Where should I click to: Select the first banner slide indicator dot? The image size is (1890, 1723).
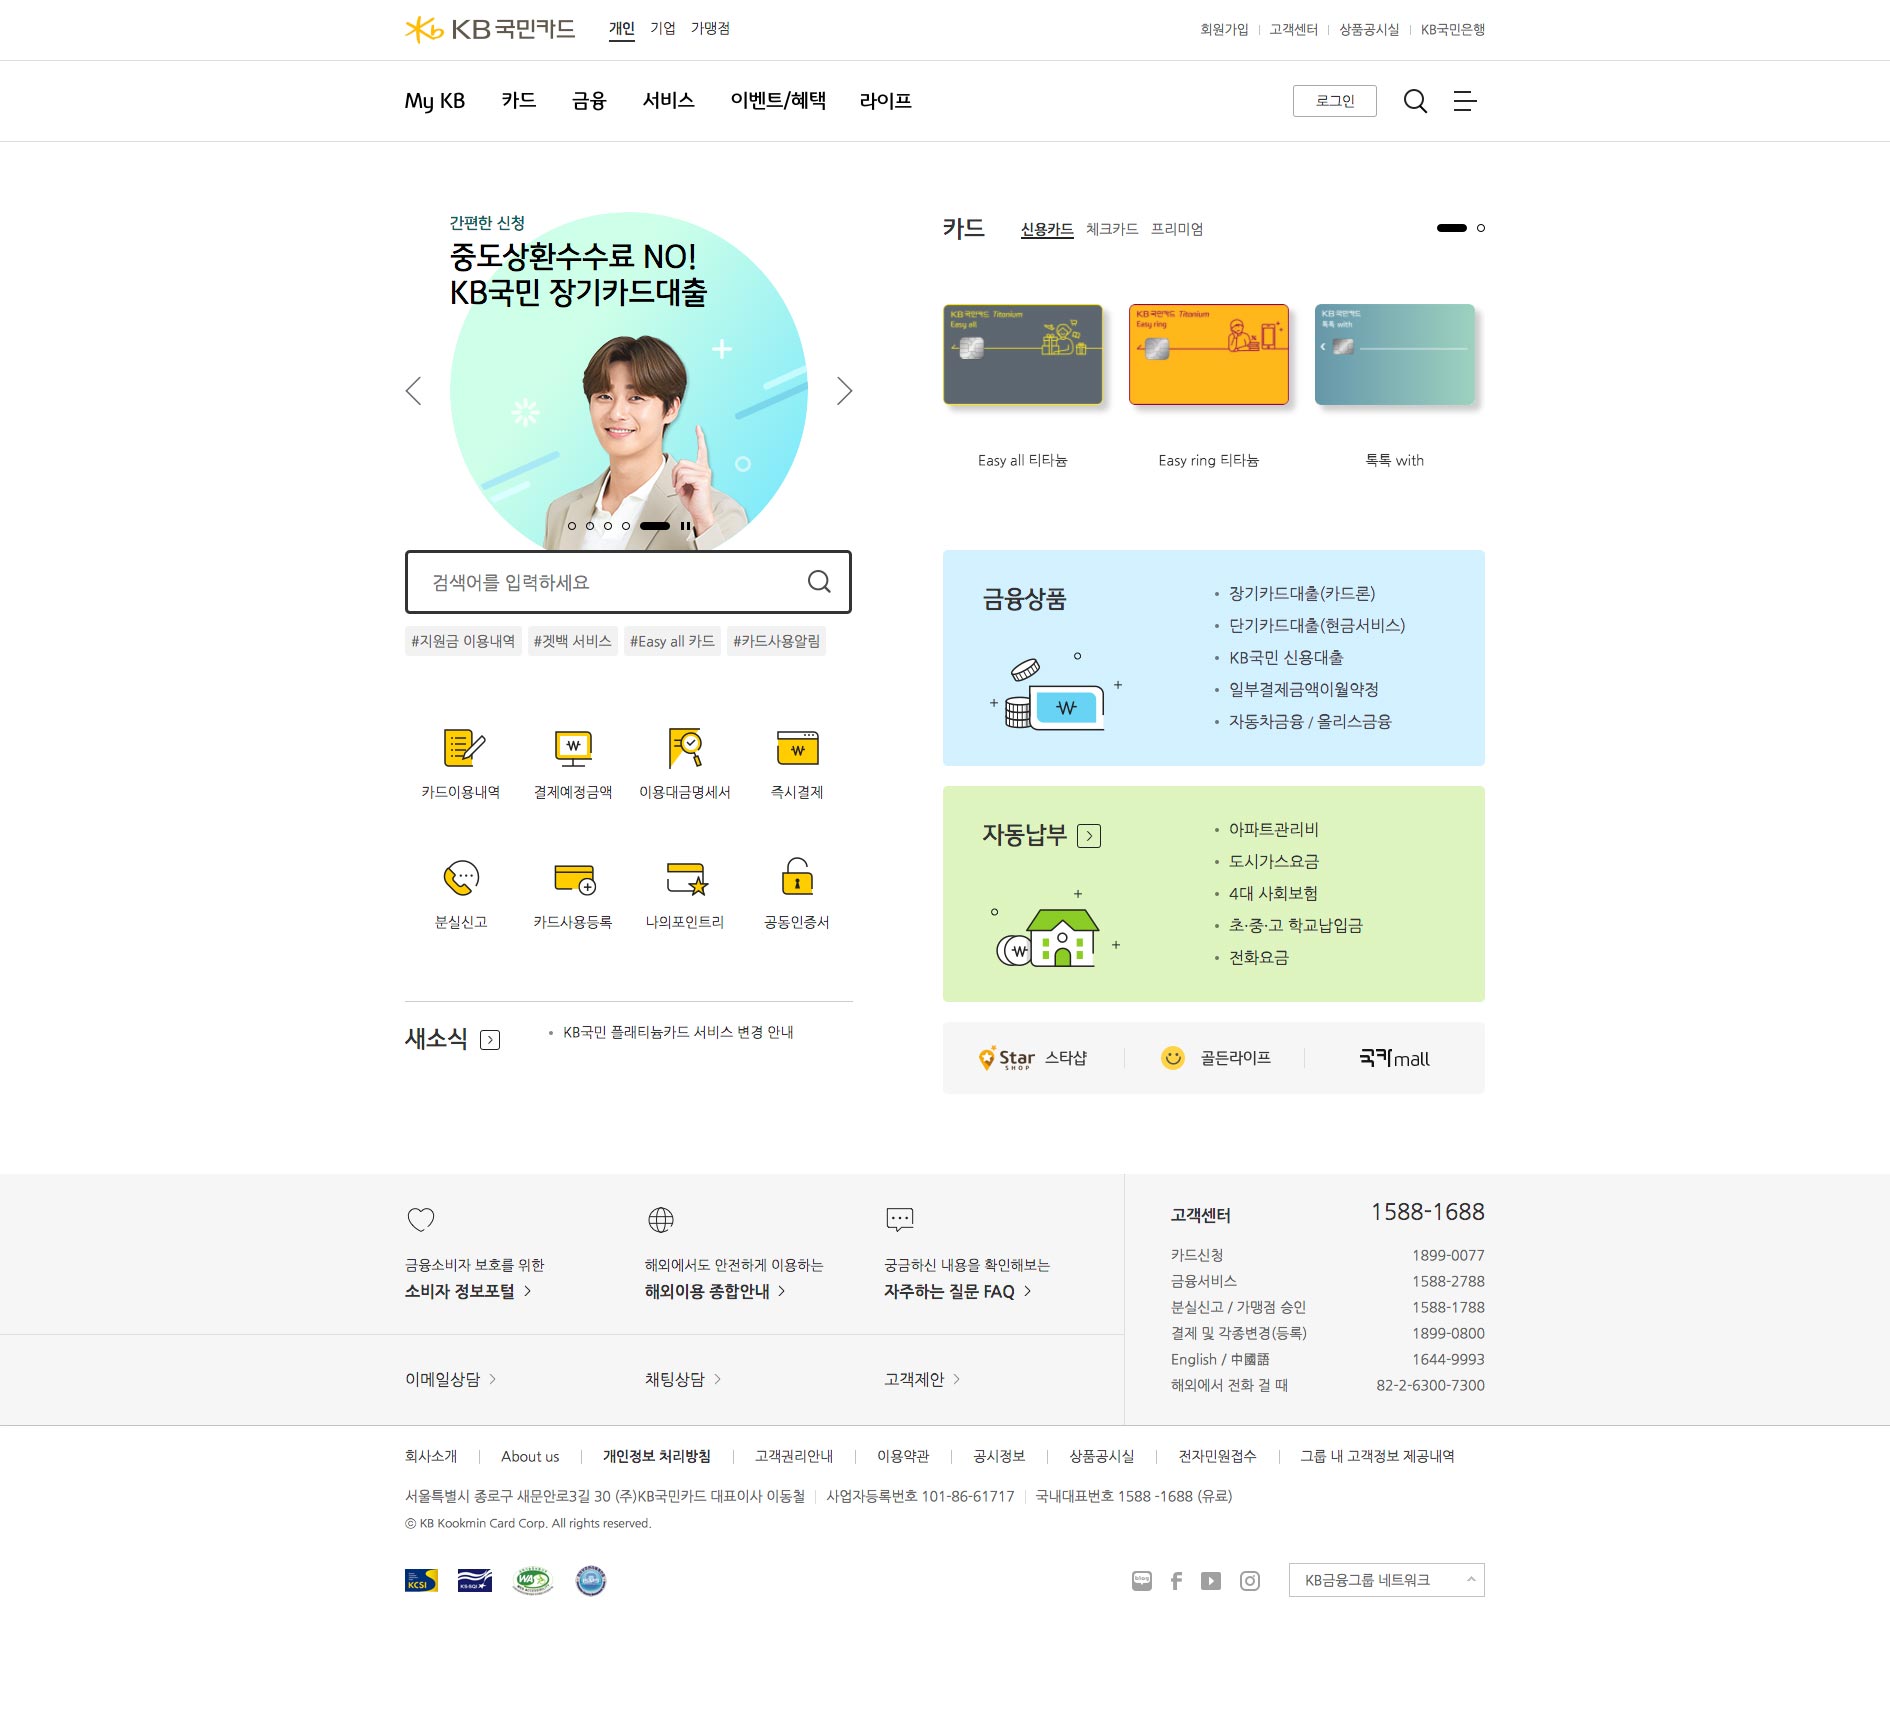pos(572,526)
